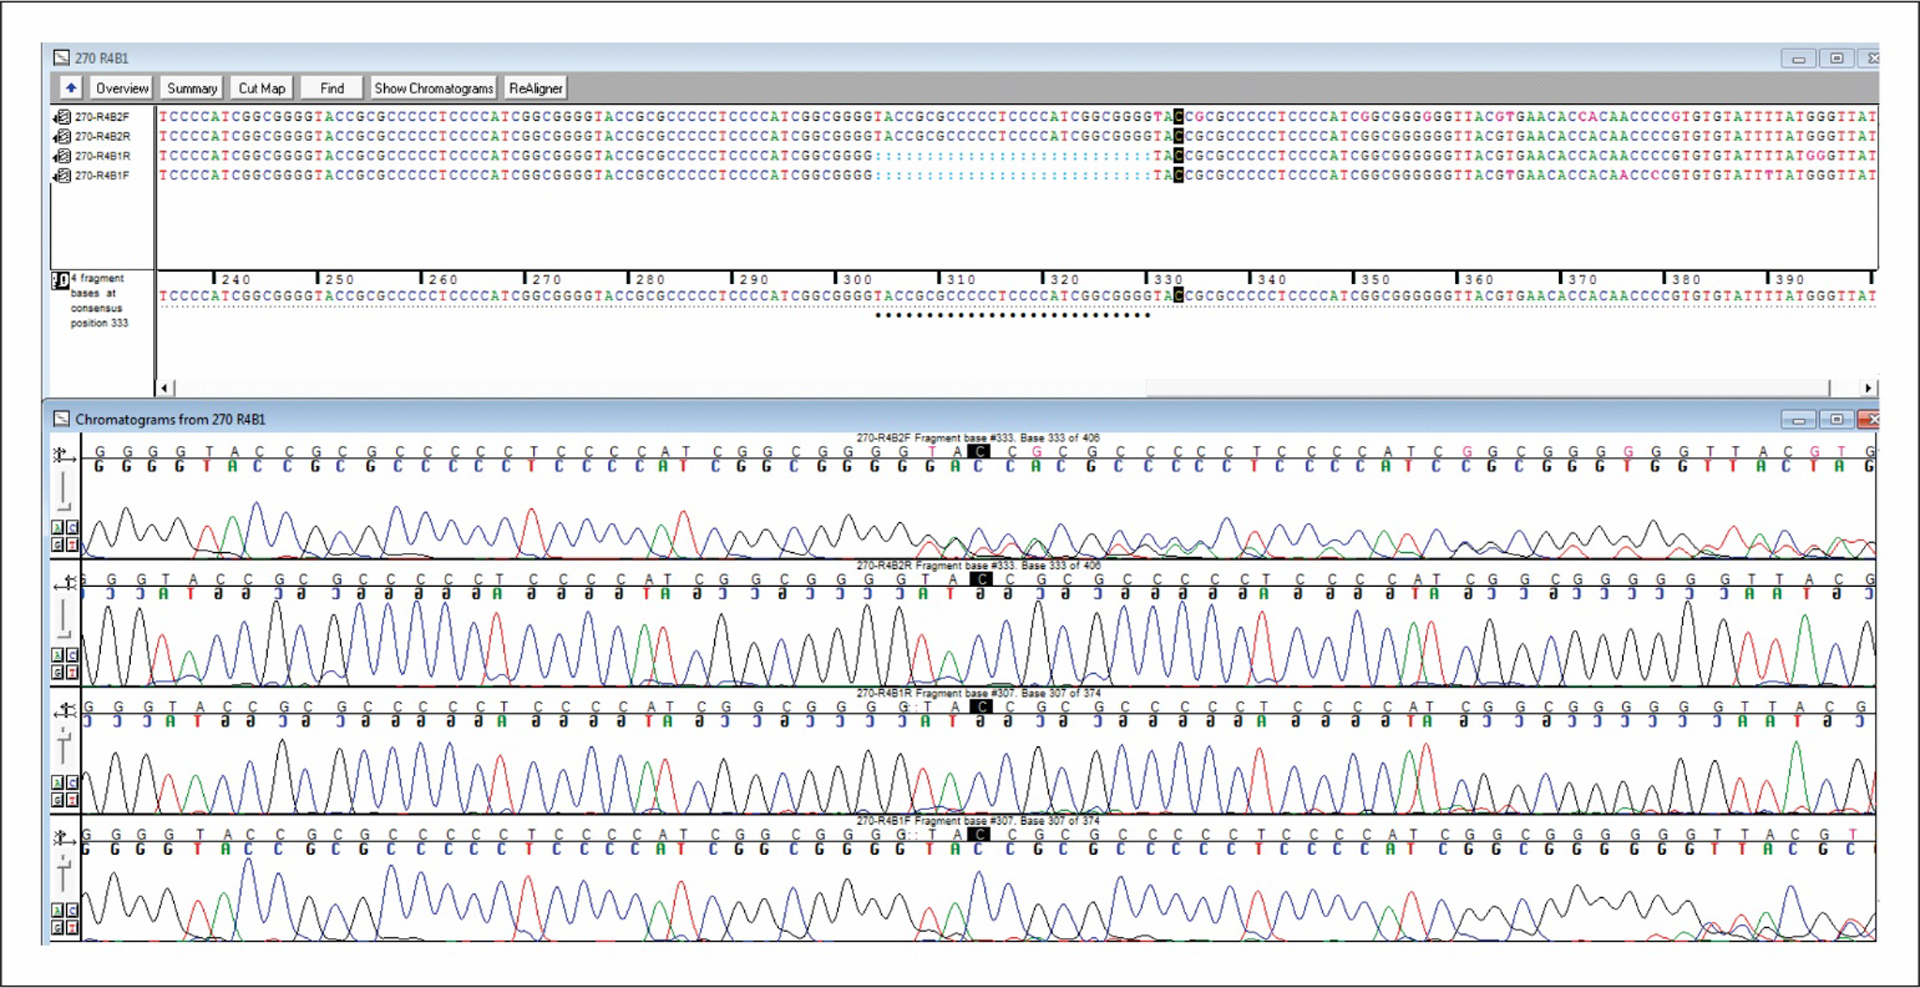Toggle the G trace in fourth chromatogram

[58, 927]
